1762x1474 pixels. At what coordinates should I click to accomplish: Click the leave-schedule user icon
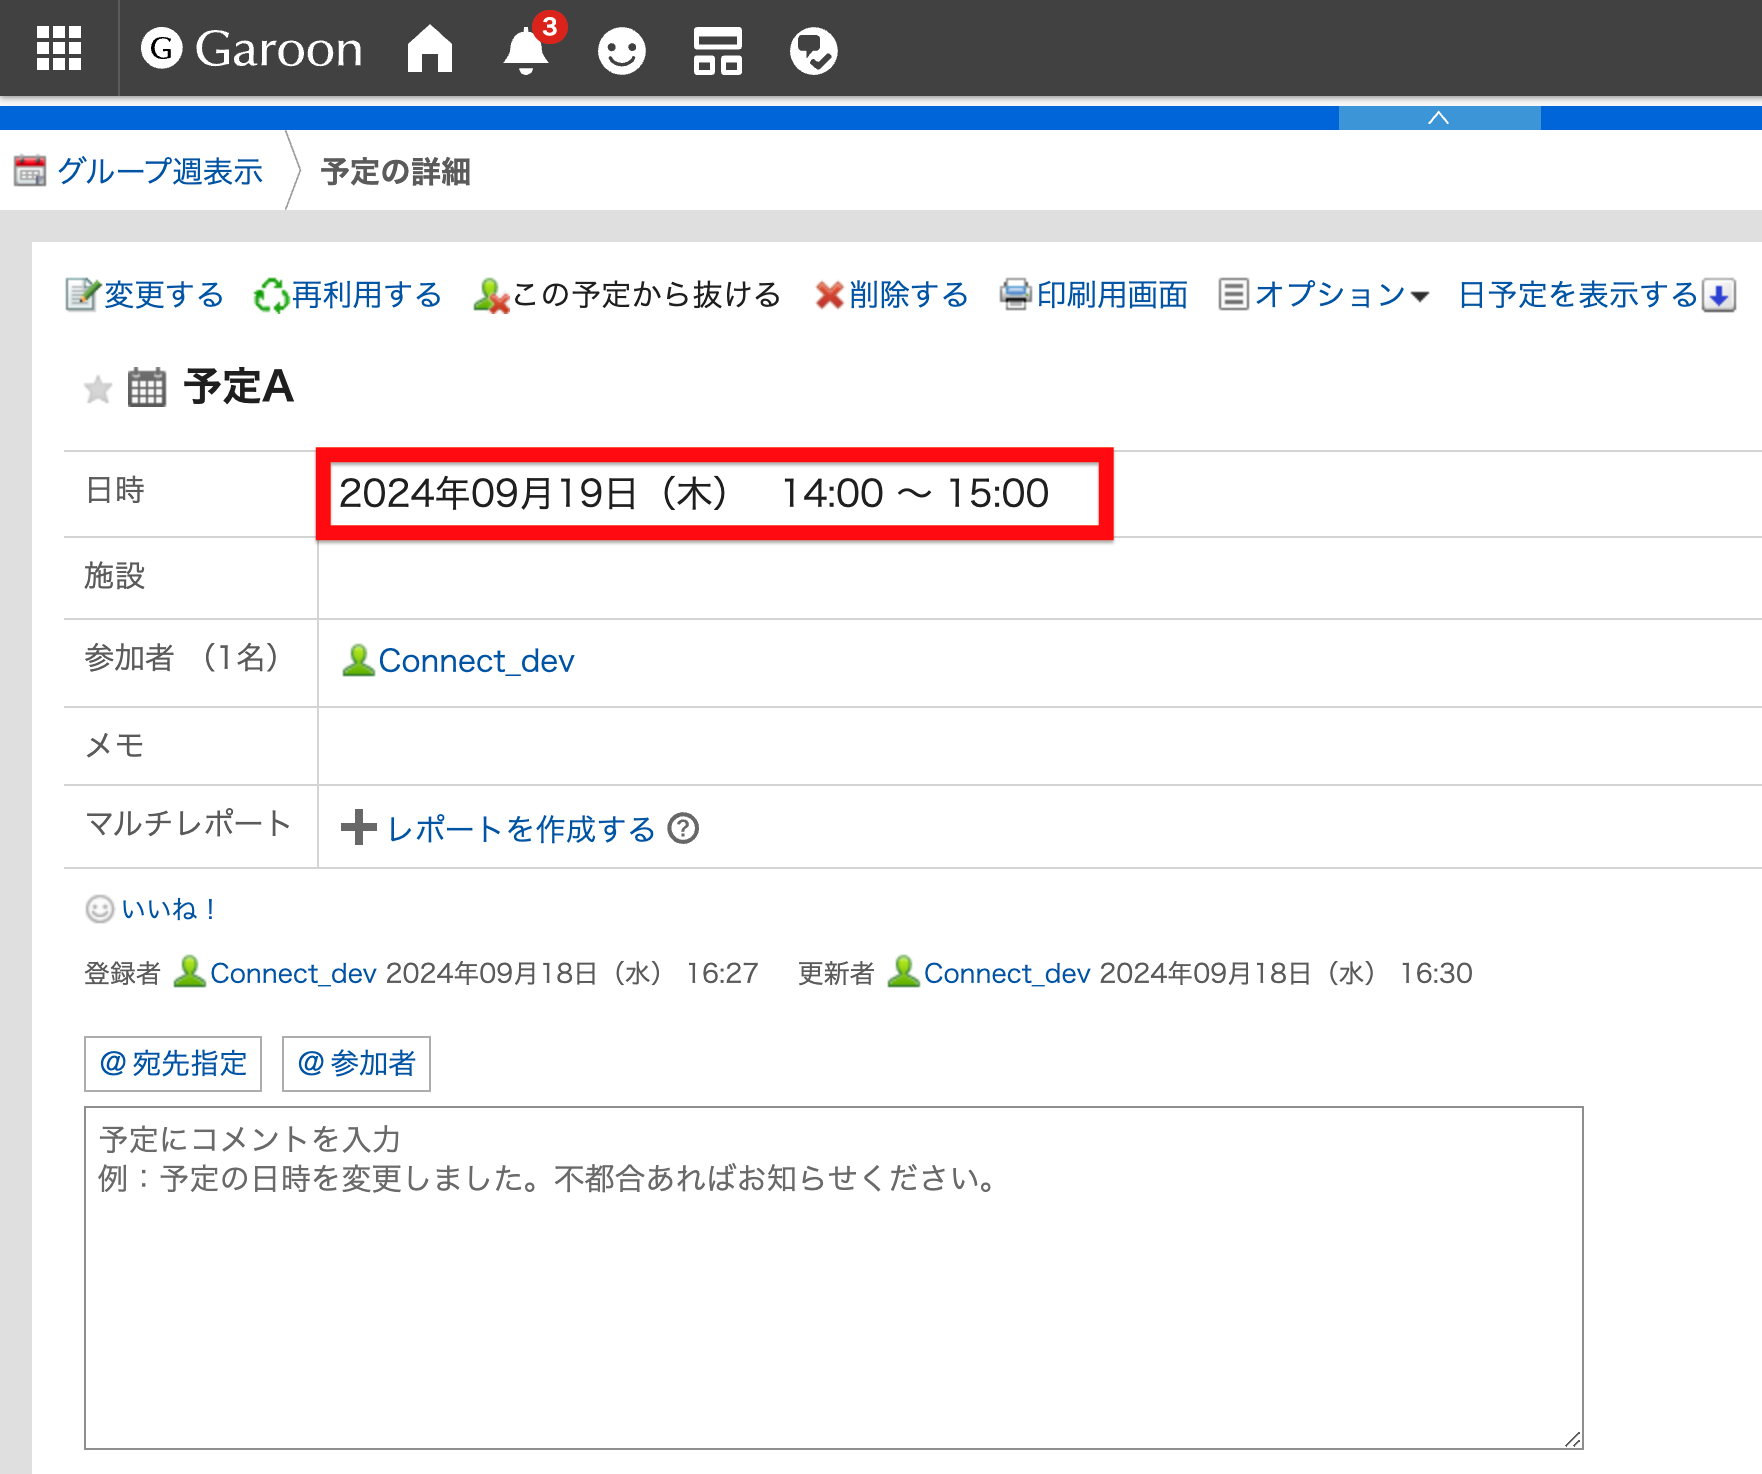coord(491,296)
